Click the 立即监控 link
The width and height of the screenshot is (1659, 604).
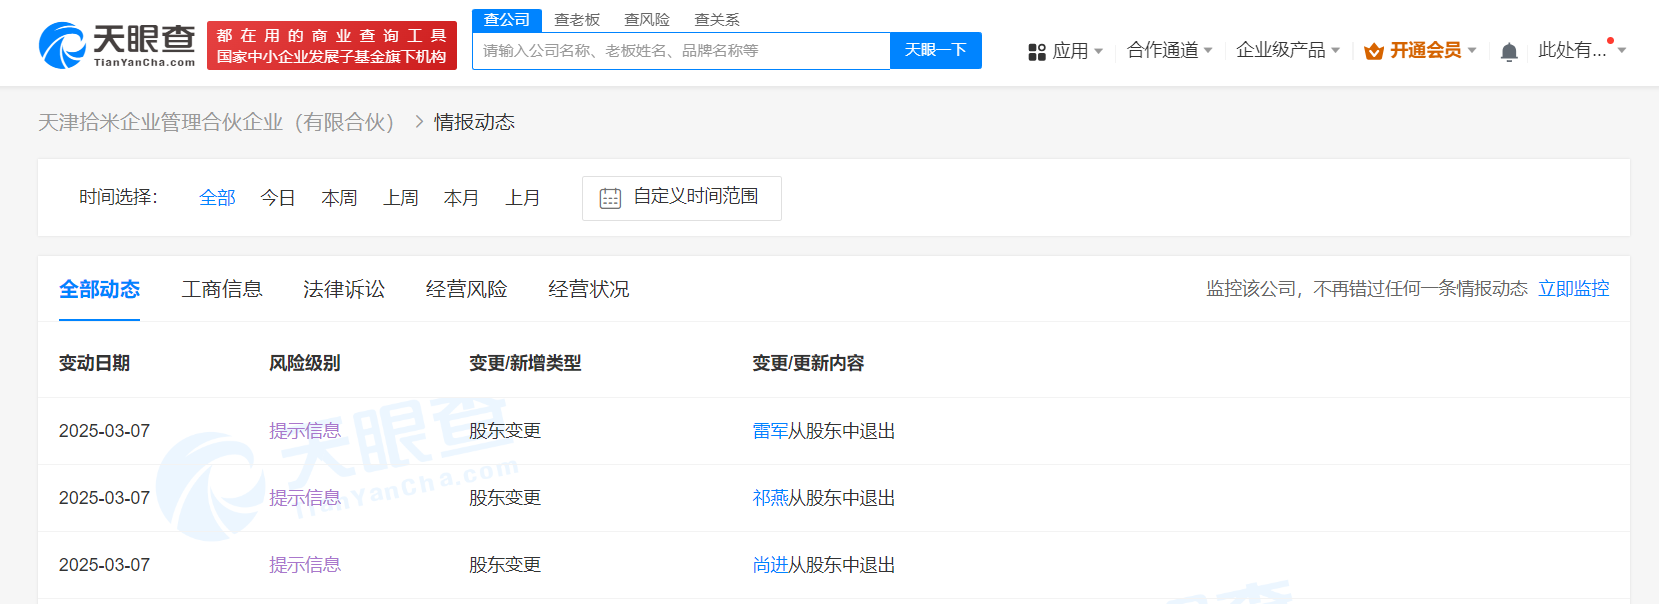[x=1573, y=289]
